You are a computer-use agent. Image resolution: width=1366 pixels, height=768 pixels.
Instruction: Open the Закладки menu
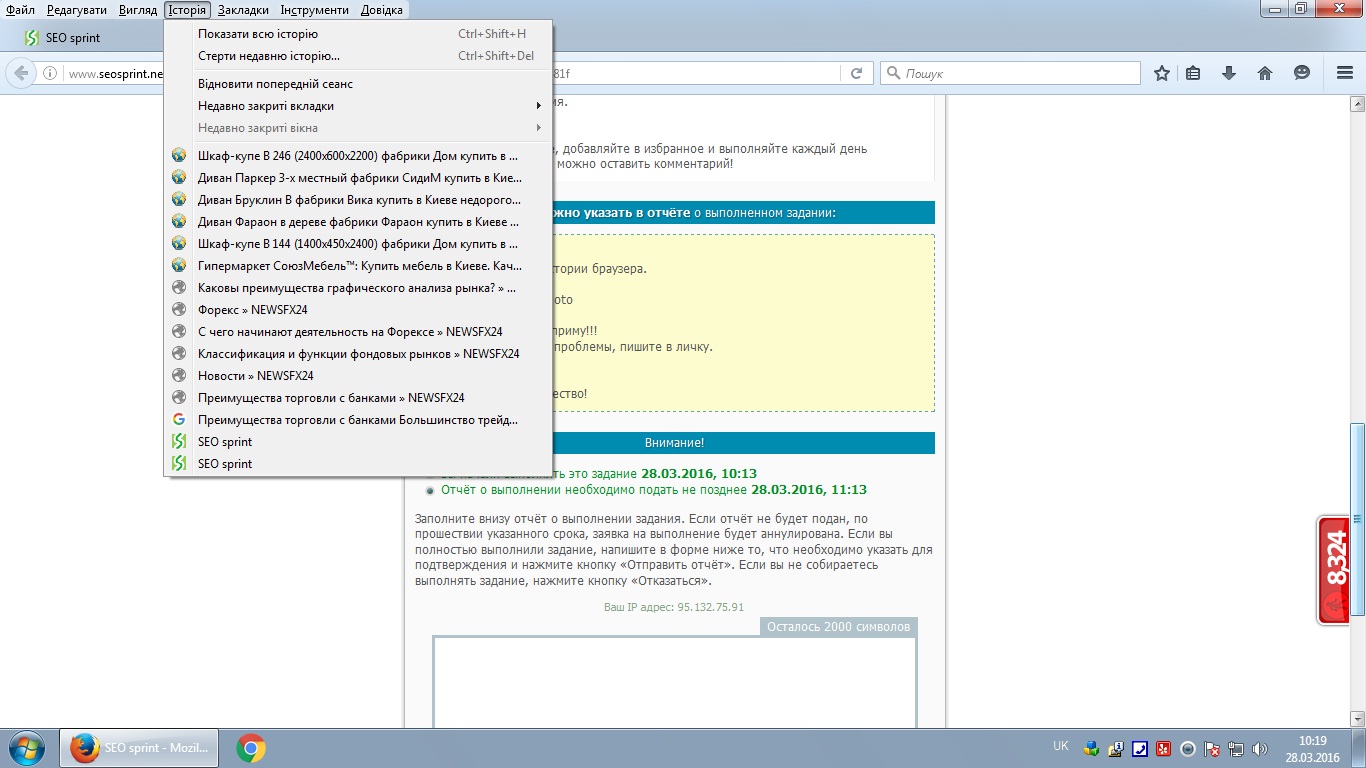243,10
